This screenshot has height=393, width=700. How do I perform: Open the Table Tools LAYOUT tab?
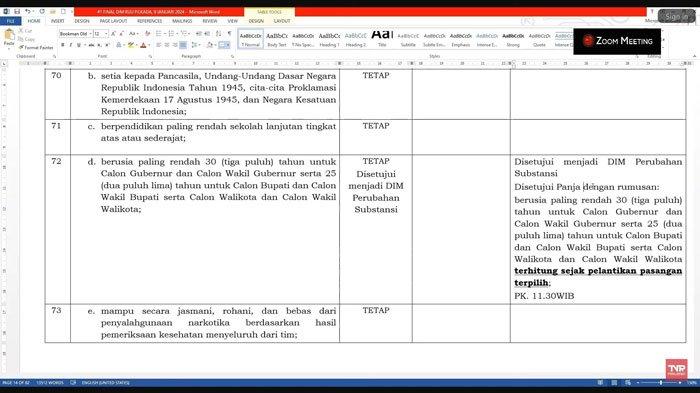click(x=282, y=21)
